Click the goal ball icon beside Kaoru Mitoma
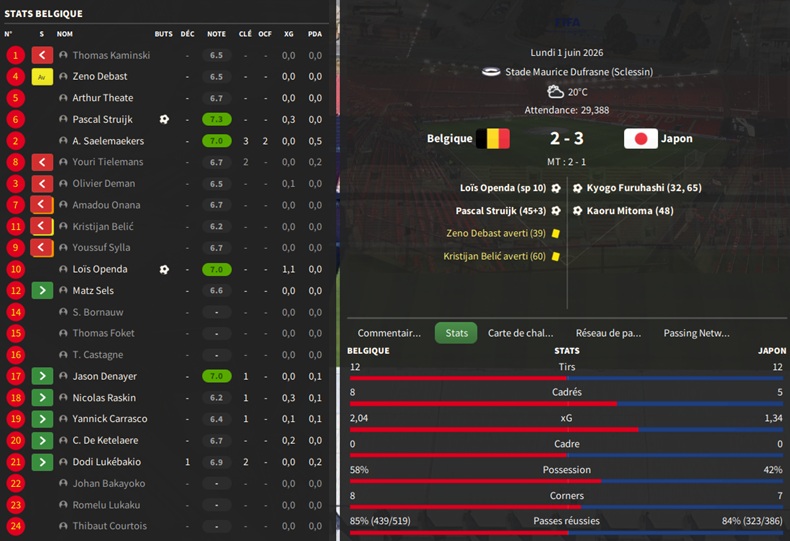 pyautogui.click(x=578, y=211)
